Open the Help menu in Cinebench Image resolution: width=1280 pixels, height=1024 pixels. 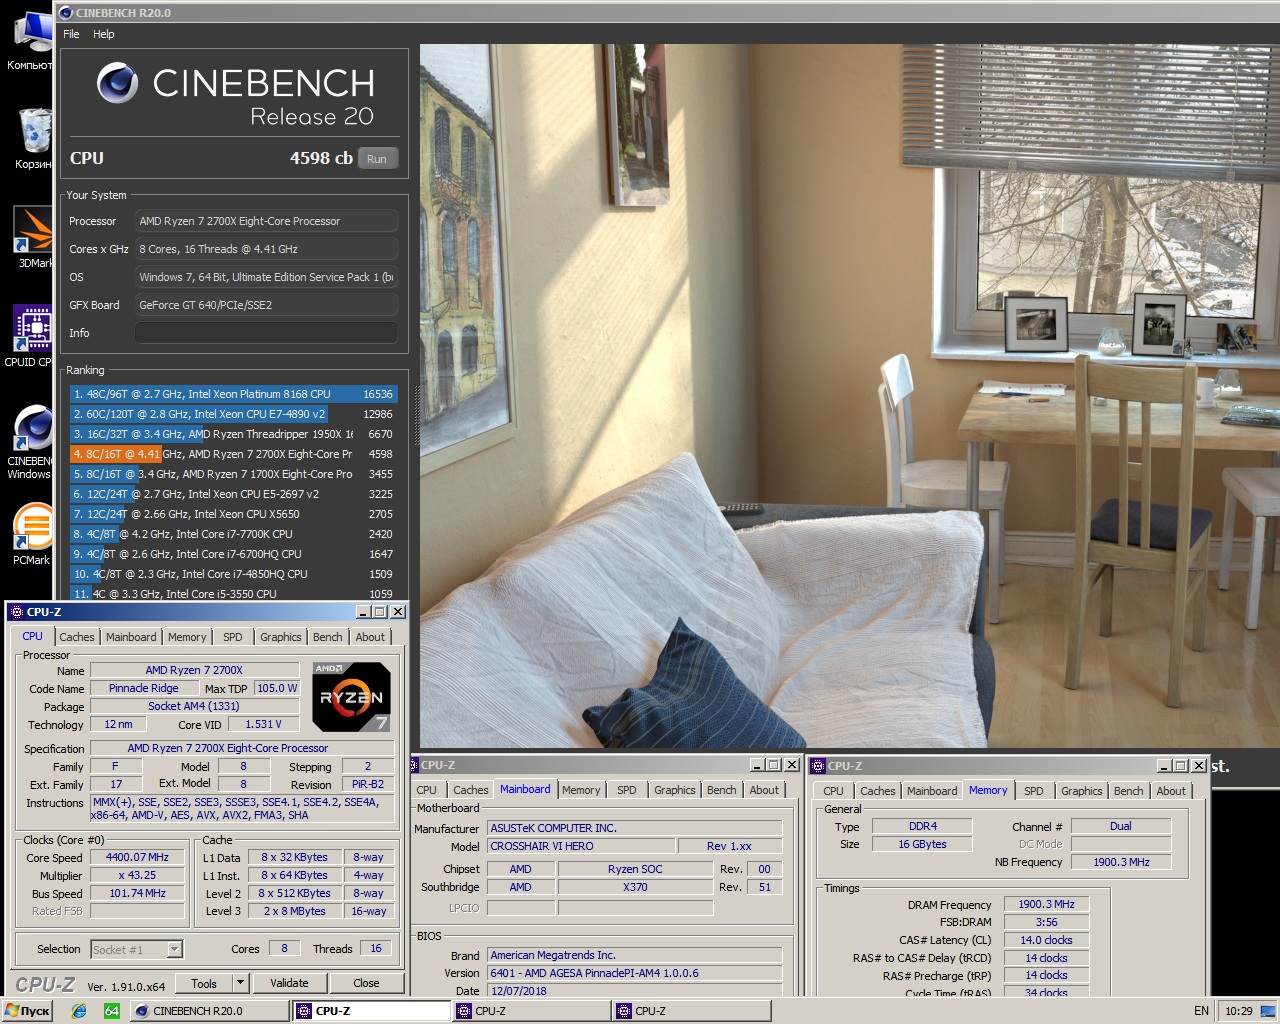104,34
